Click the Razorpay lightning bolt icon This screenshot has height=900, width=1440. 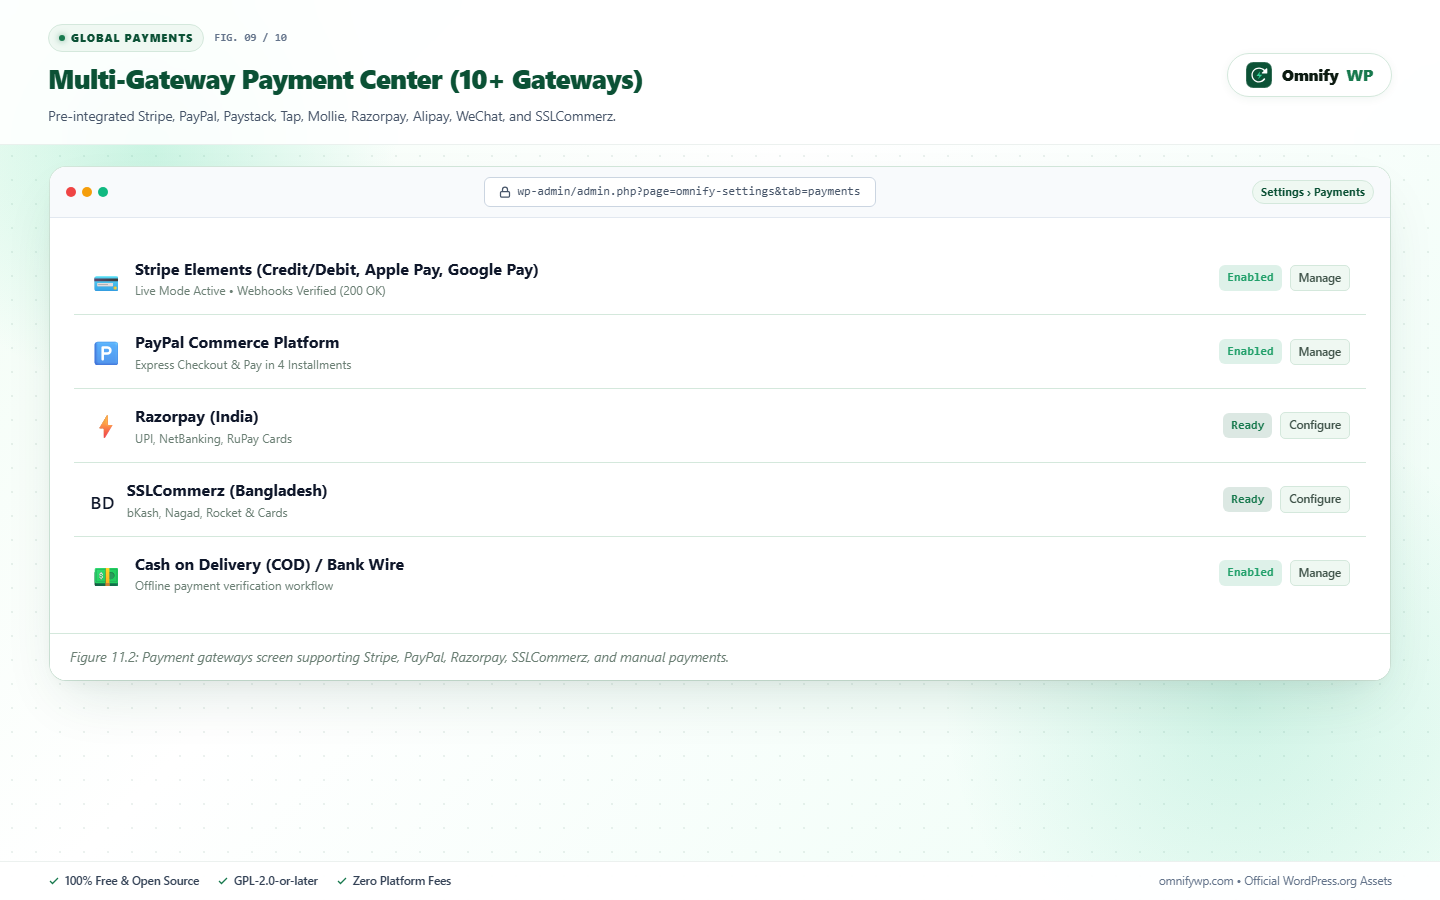coord(106,427)
